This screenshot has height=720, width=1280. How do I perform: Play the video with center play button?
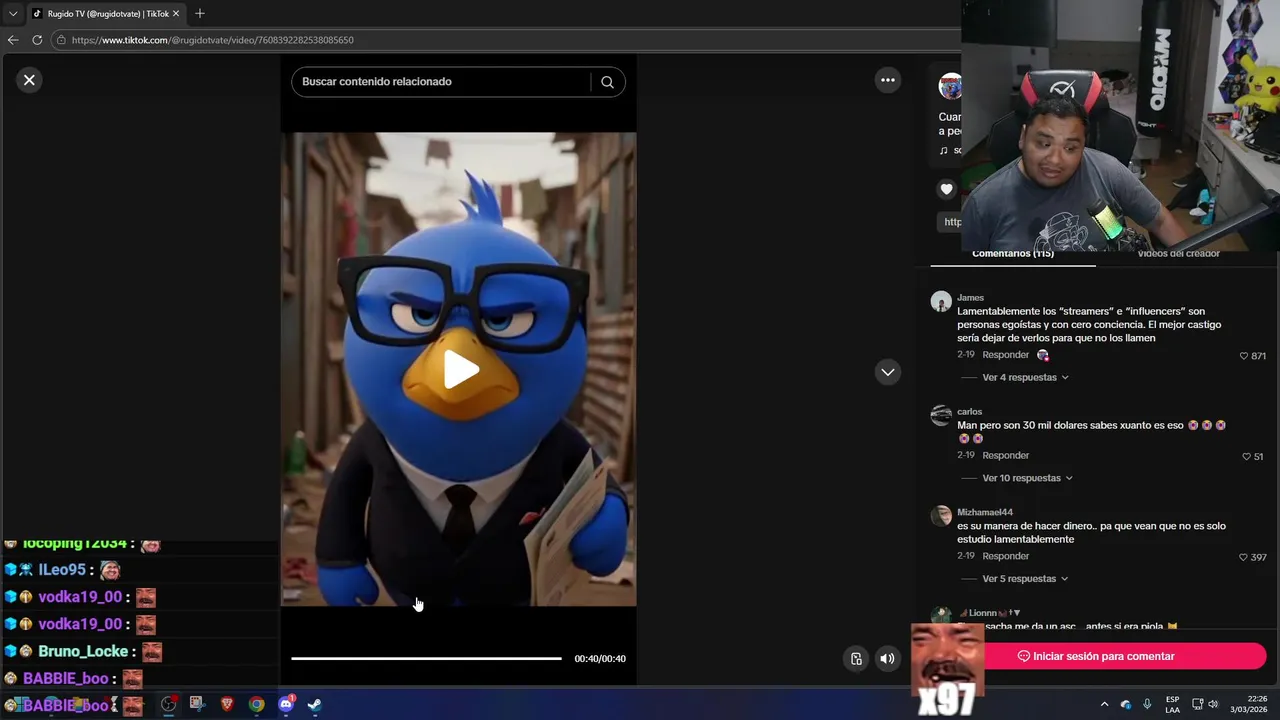pos(459,370)
